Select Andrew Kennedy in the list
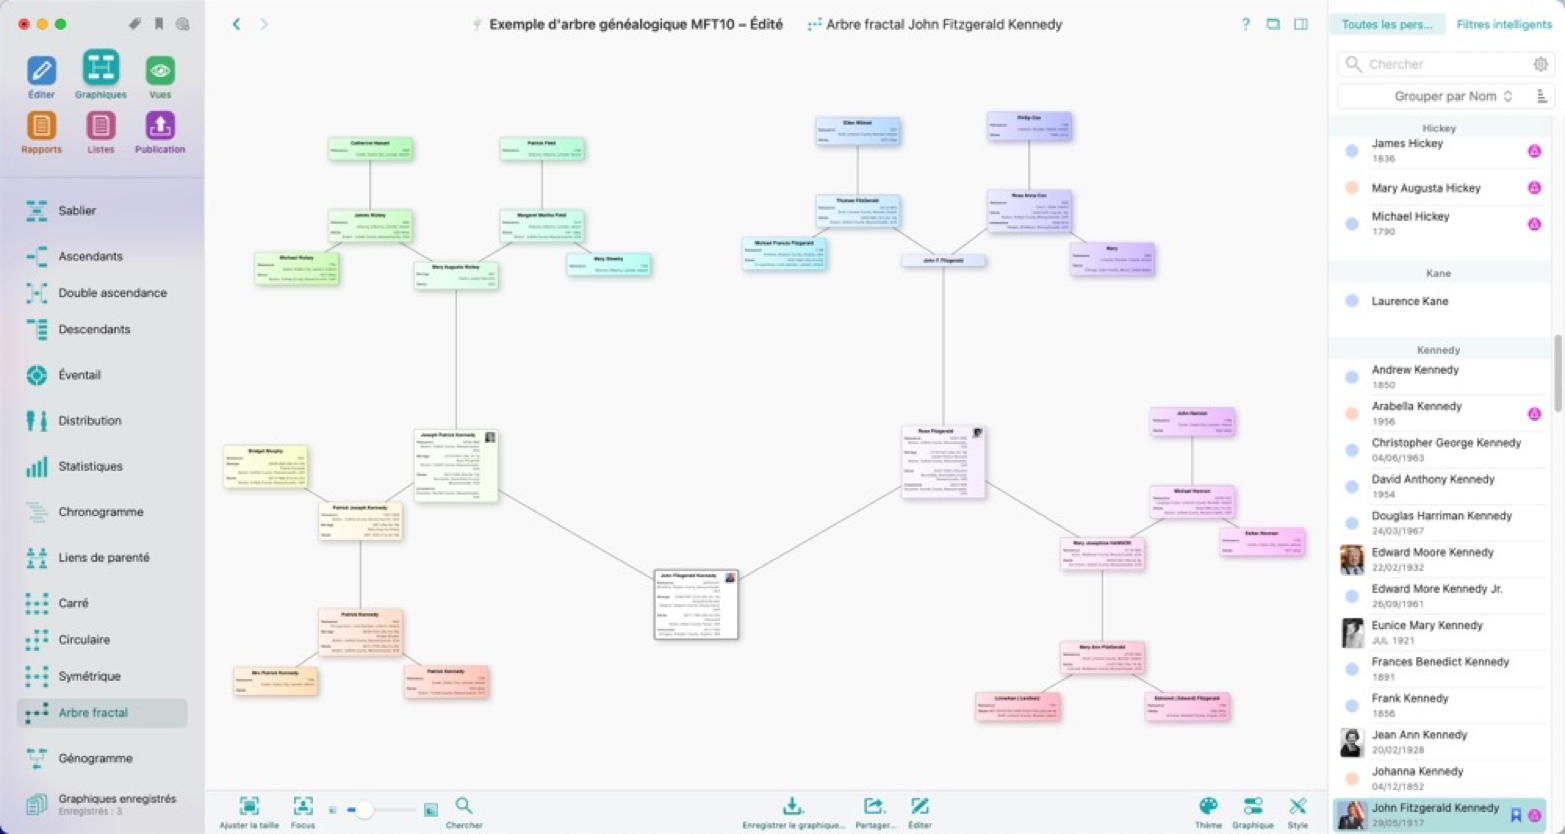This screenshot has height=834, width=1565. coord(1440,377)
